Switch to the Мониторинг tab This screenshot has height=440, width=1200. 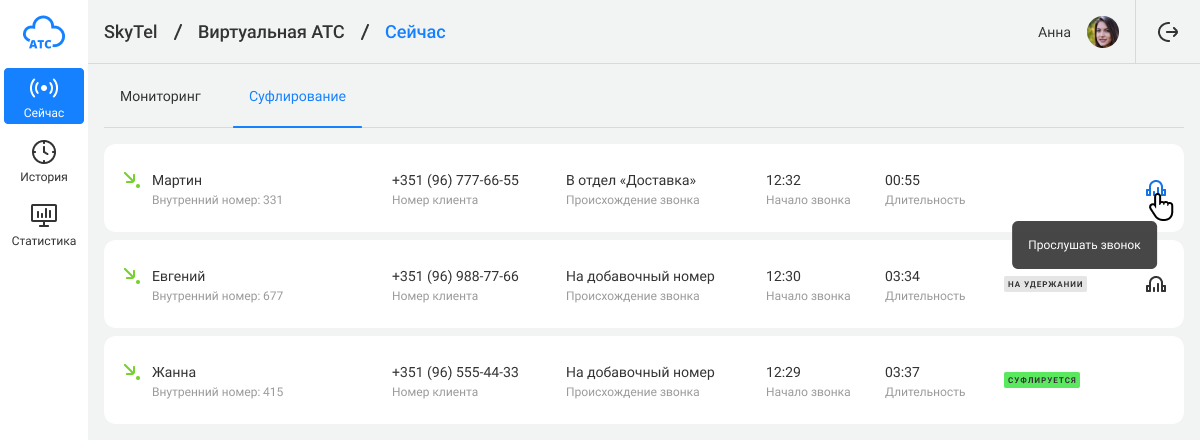pos(160,97)
